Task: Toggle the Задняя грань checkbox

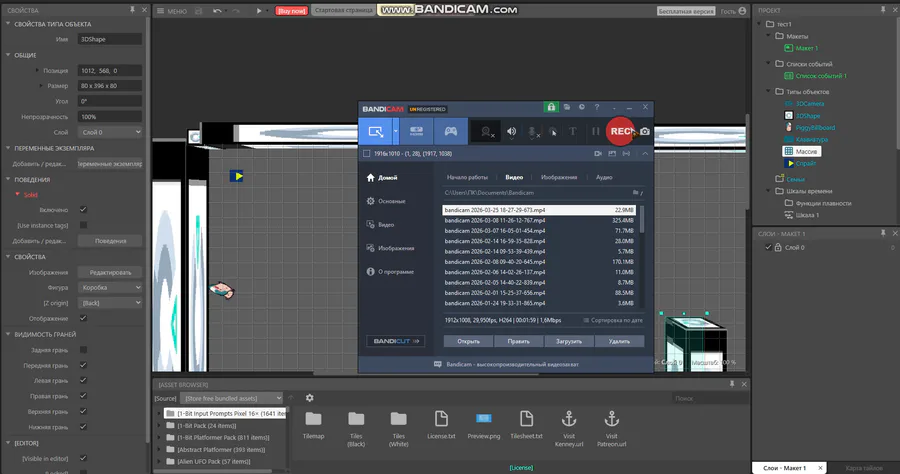Action: point(83,349)
